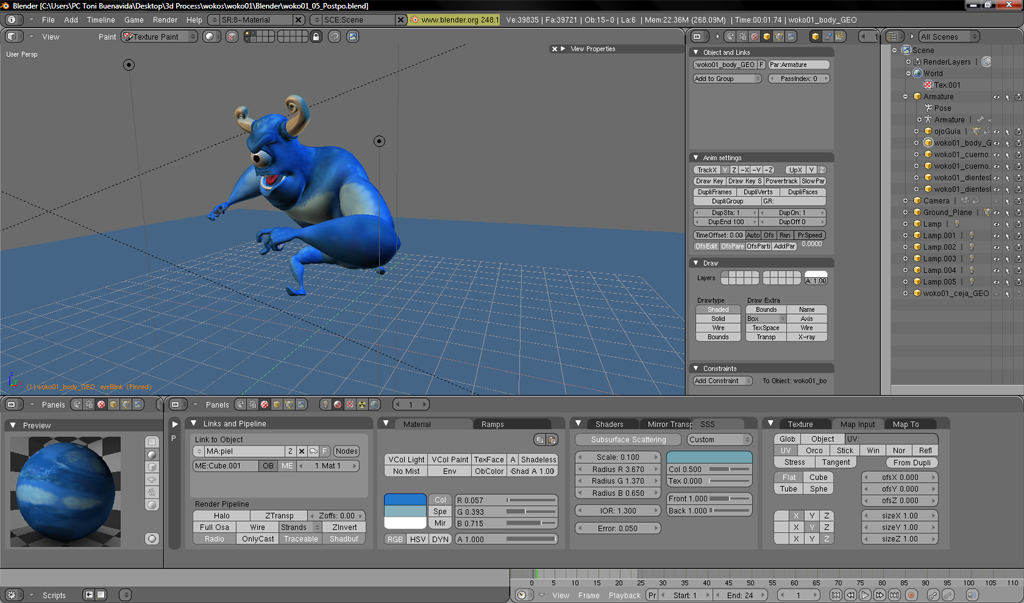
Task: Click the lock icon in 3D view header
Action: coord(316,37)
